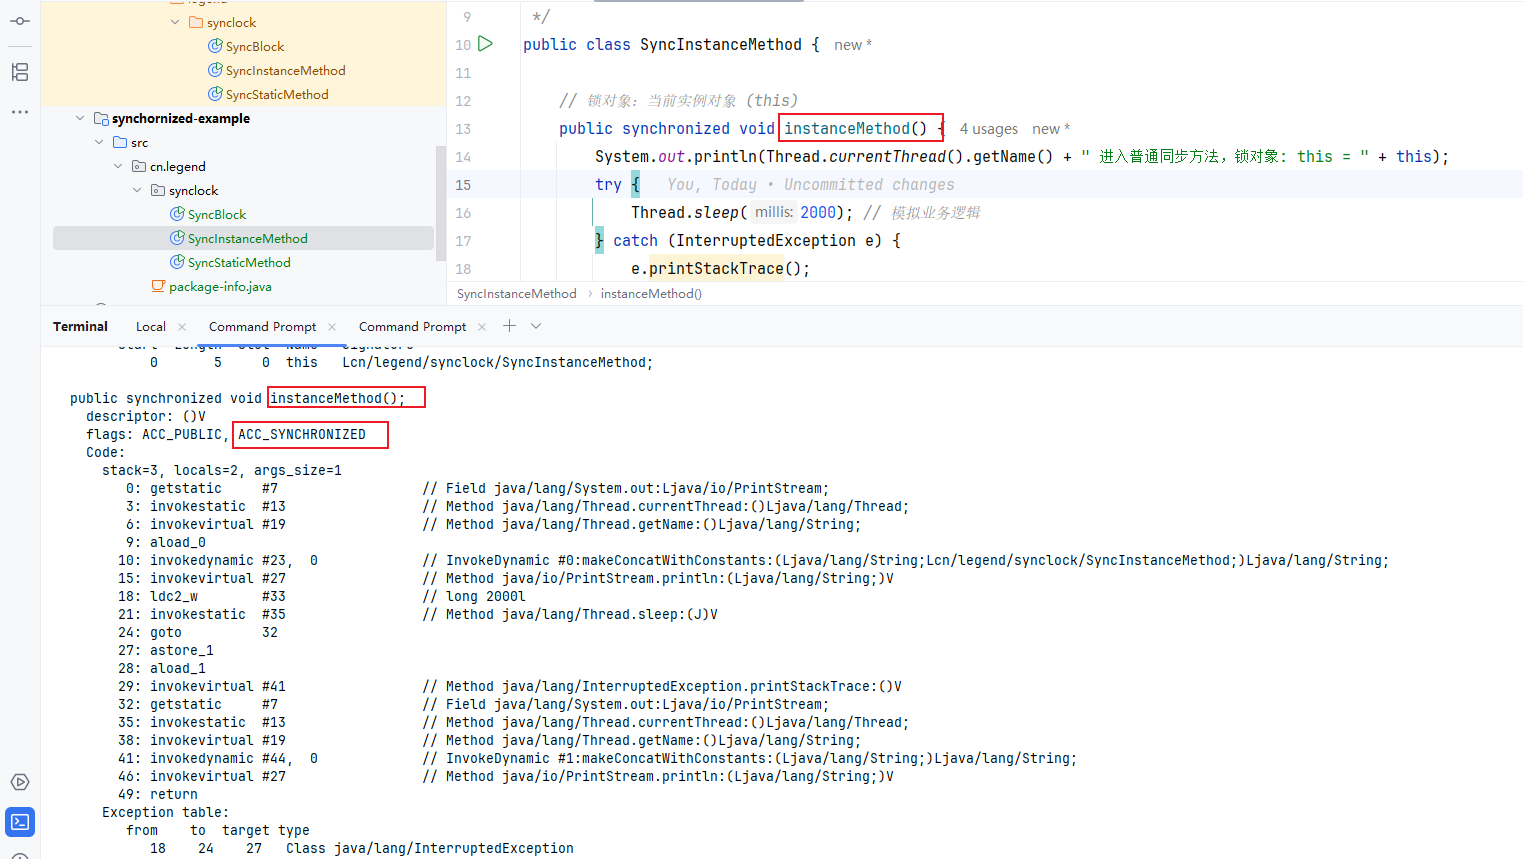Open terminal tab options dropdown arrow
This screenshot has height=859, width=1523.
click(536, 326)
